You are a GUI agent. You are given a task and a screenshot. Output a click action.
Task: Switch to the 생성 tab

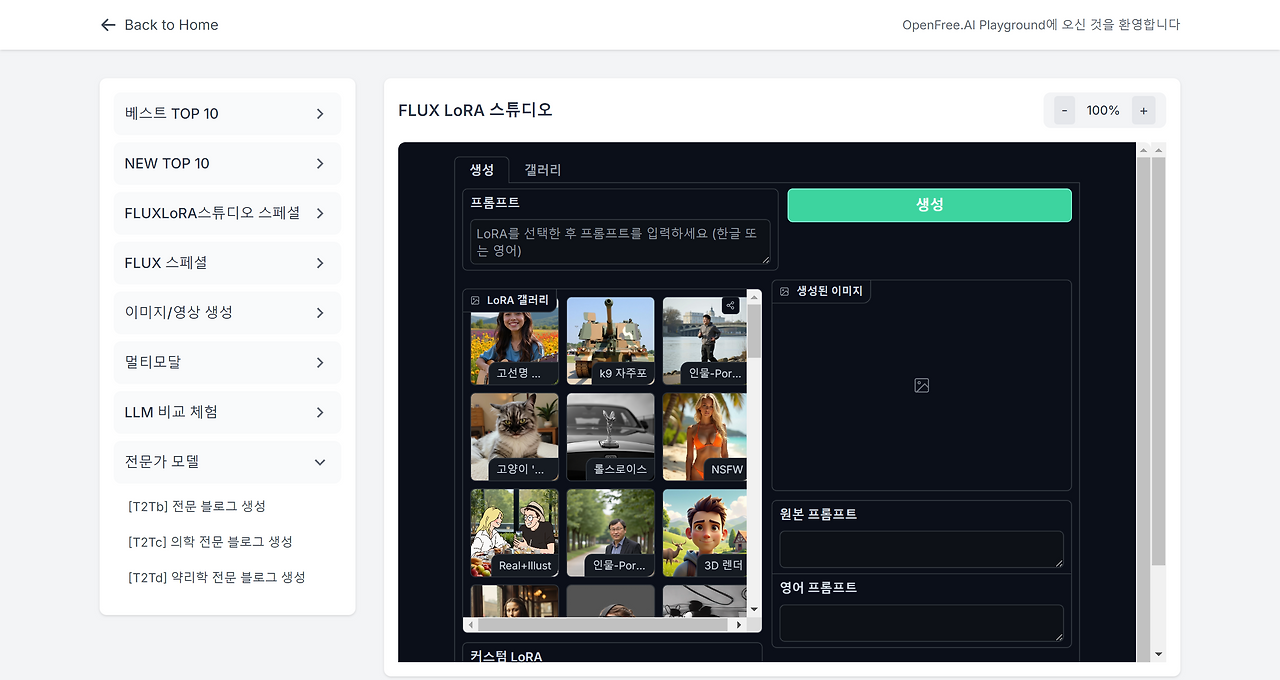pyautogui.click(x=482, y=170)
